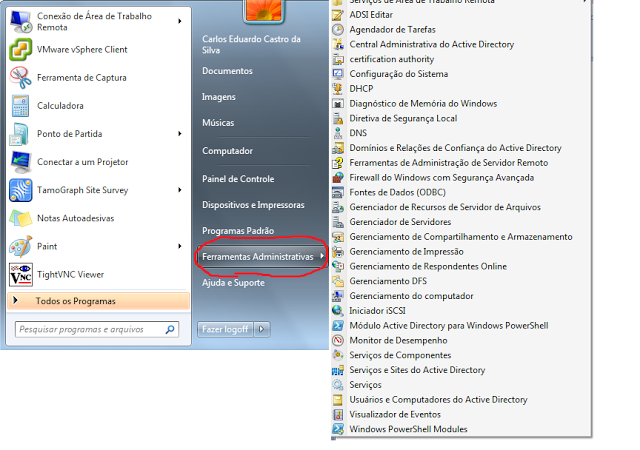The image size is (640, 450).
Task: Open Computador from the Start menu
Action: [227, 151]
